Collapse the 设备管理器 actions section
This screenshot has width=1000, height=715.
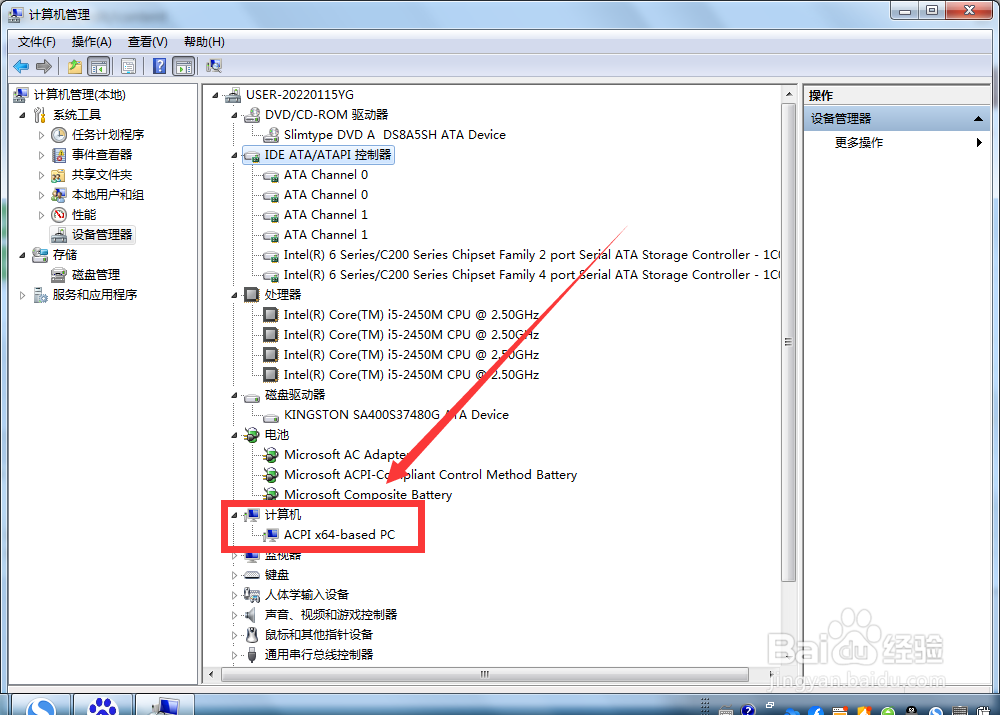(x=978, y=119)
